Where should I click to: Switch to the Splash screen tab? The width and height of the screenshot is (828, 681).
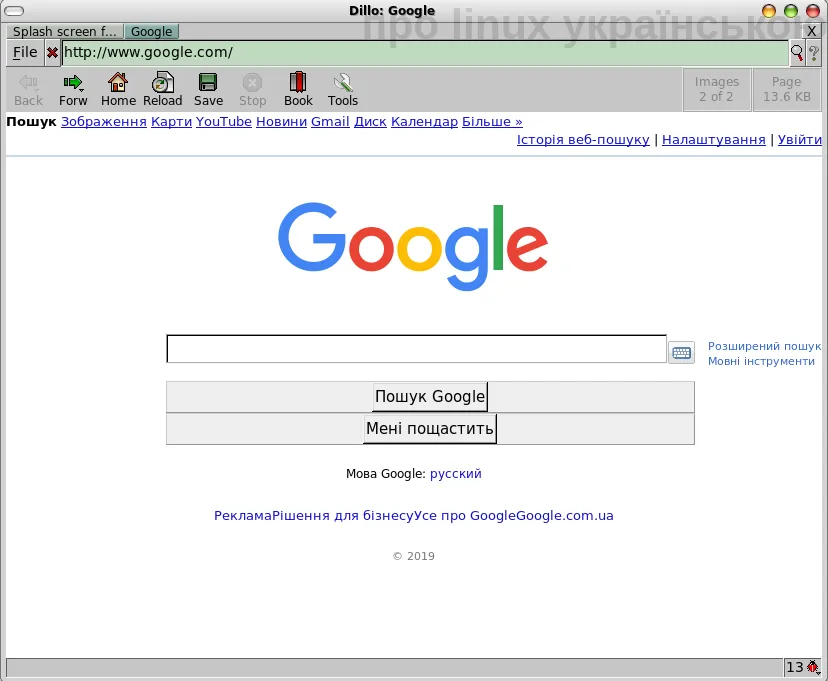pos(64,32)
